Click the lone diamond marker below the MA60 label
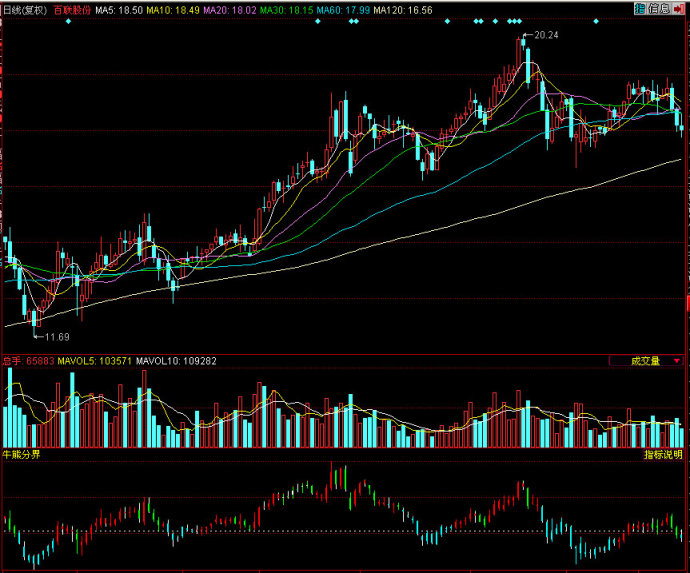This screenshot has height=573, width=690. (318, 21)
